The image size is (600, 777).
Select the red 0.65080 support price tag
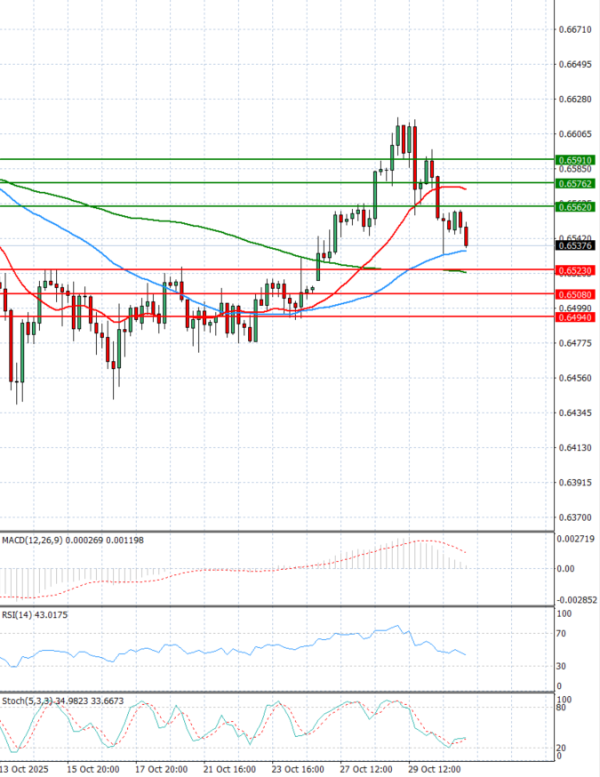574,295
